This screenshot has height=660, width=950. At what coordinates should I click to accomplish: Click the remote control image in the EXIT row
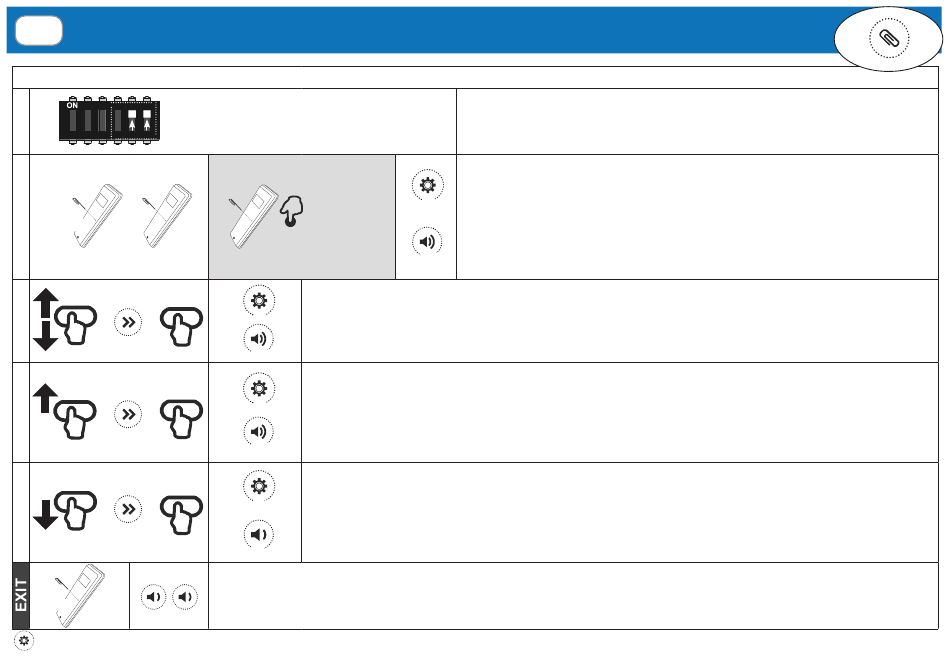click(80, 596)
